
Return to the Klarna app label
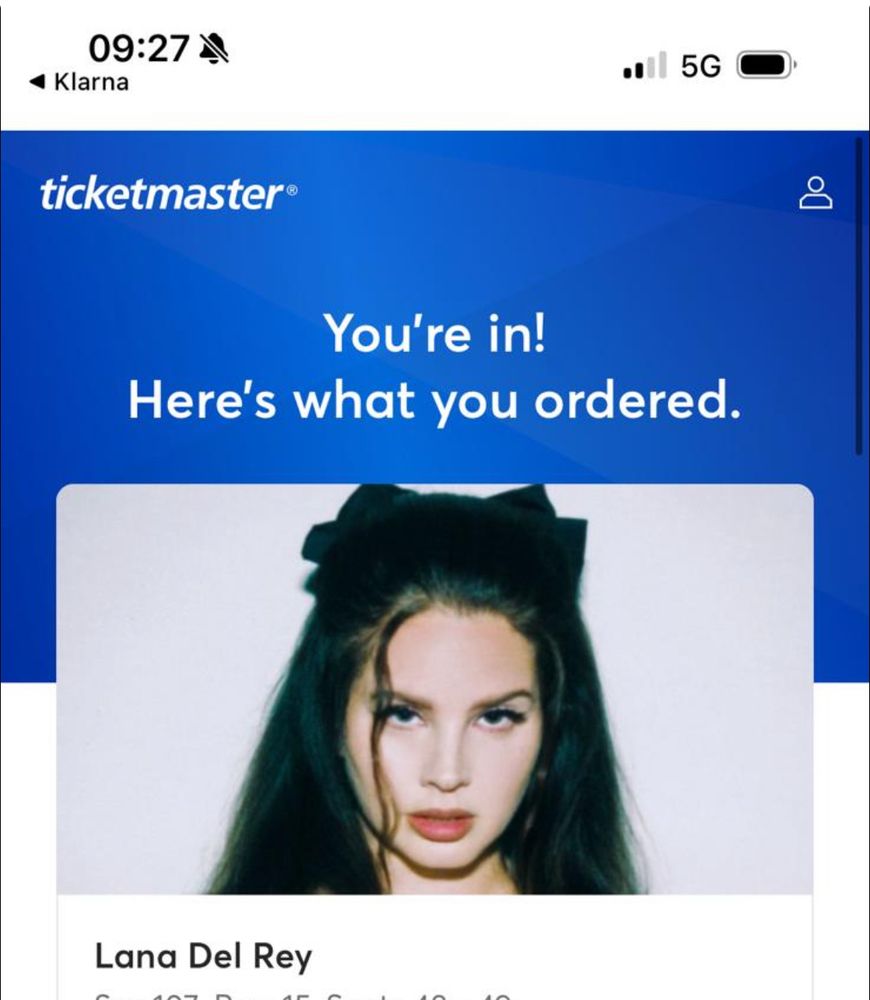click(x=91, y=82)
